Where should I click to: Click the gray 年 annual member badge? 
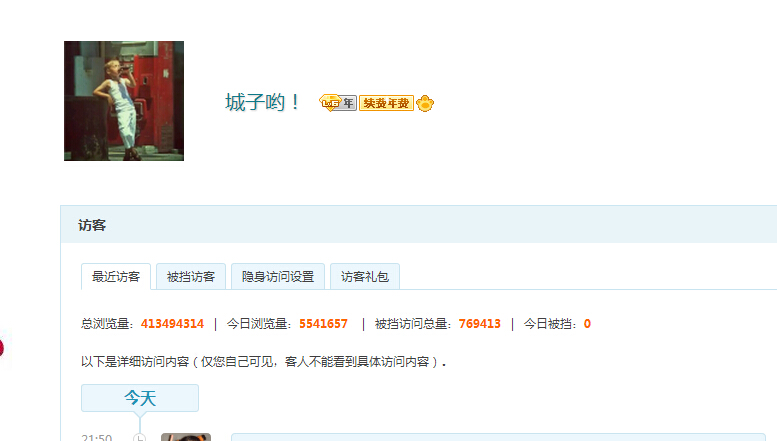pyautogui.click(x=349, y=103)
